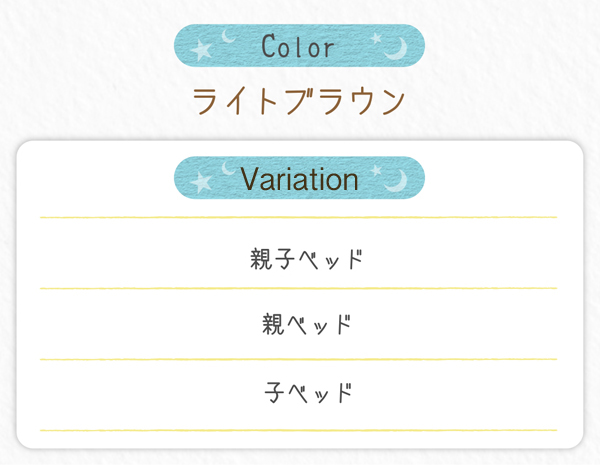
Task: Click the Color banner label
Action: coord(299,46)
